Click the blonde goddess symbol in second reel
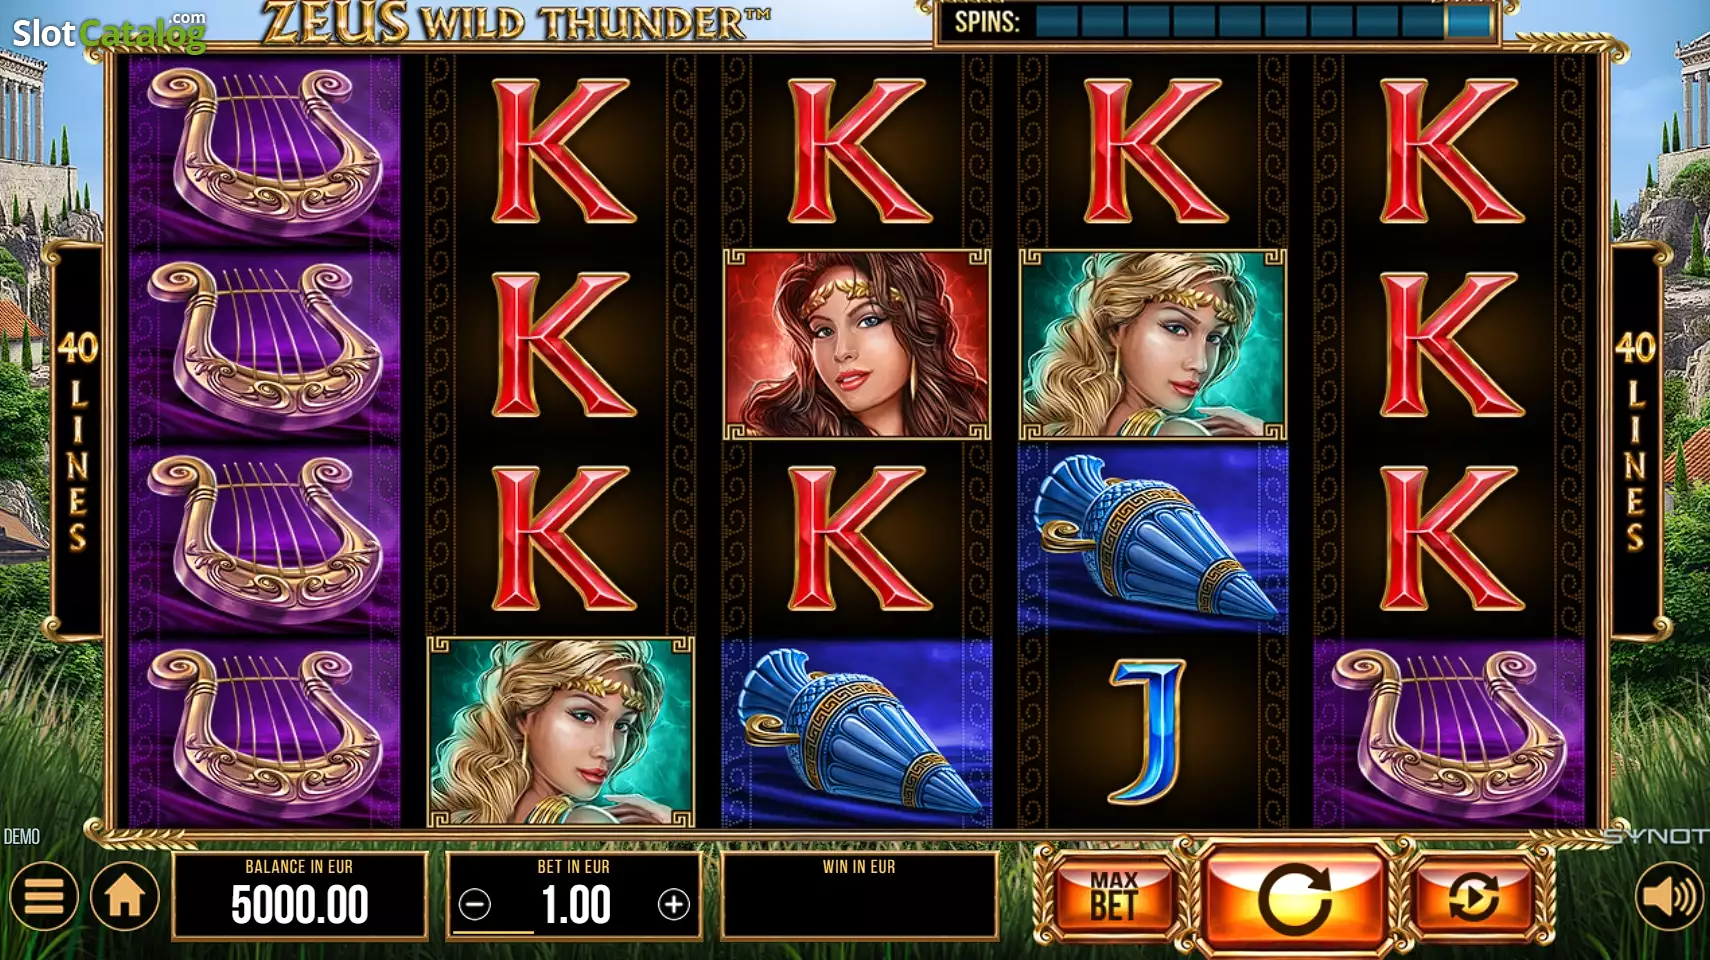The width and height of the screenshot is (1710, 960). (561, 733)
